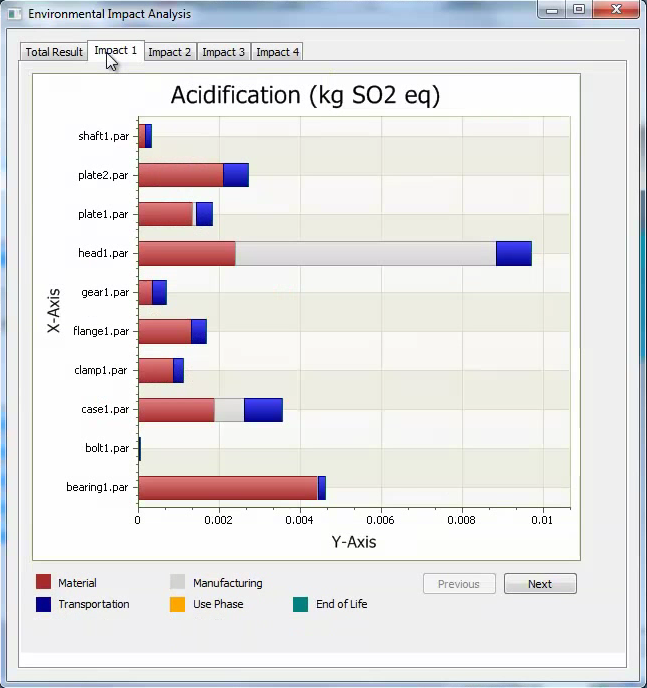The image size is (647, 688).
Task: Click the gray manufacturing segment of head1.par bar
Action: pyautogui.click(x=365, y=254)
